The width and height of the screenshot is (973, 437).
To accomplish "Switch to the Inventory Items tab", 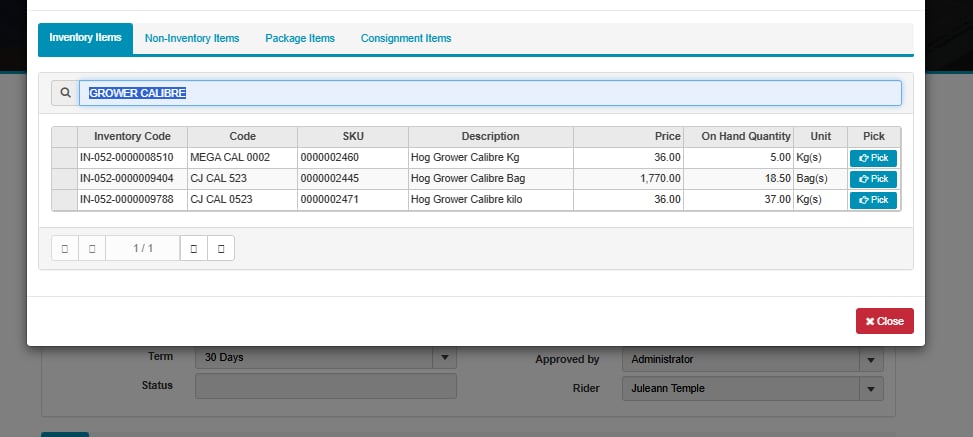I will coord(85,38).
